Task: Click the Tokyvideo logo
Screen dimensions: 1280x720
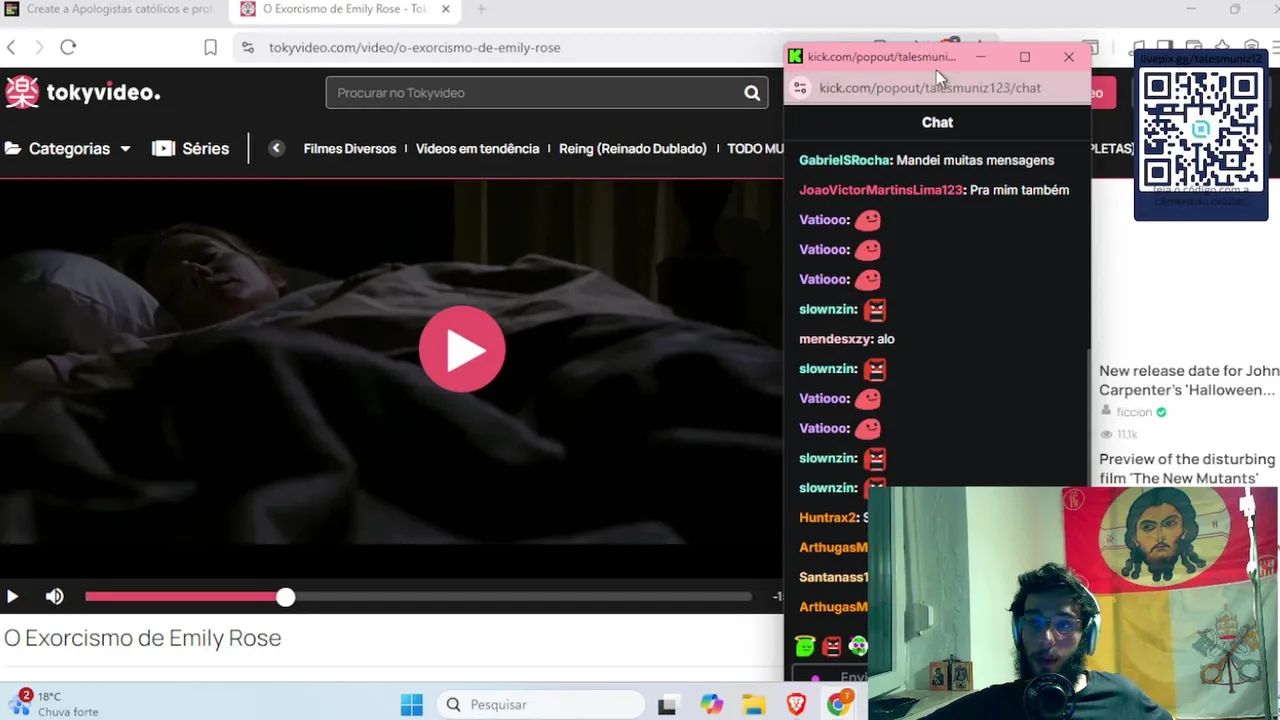Action: pos(83,92)
